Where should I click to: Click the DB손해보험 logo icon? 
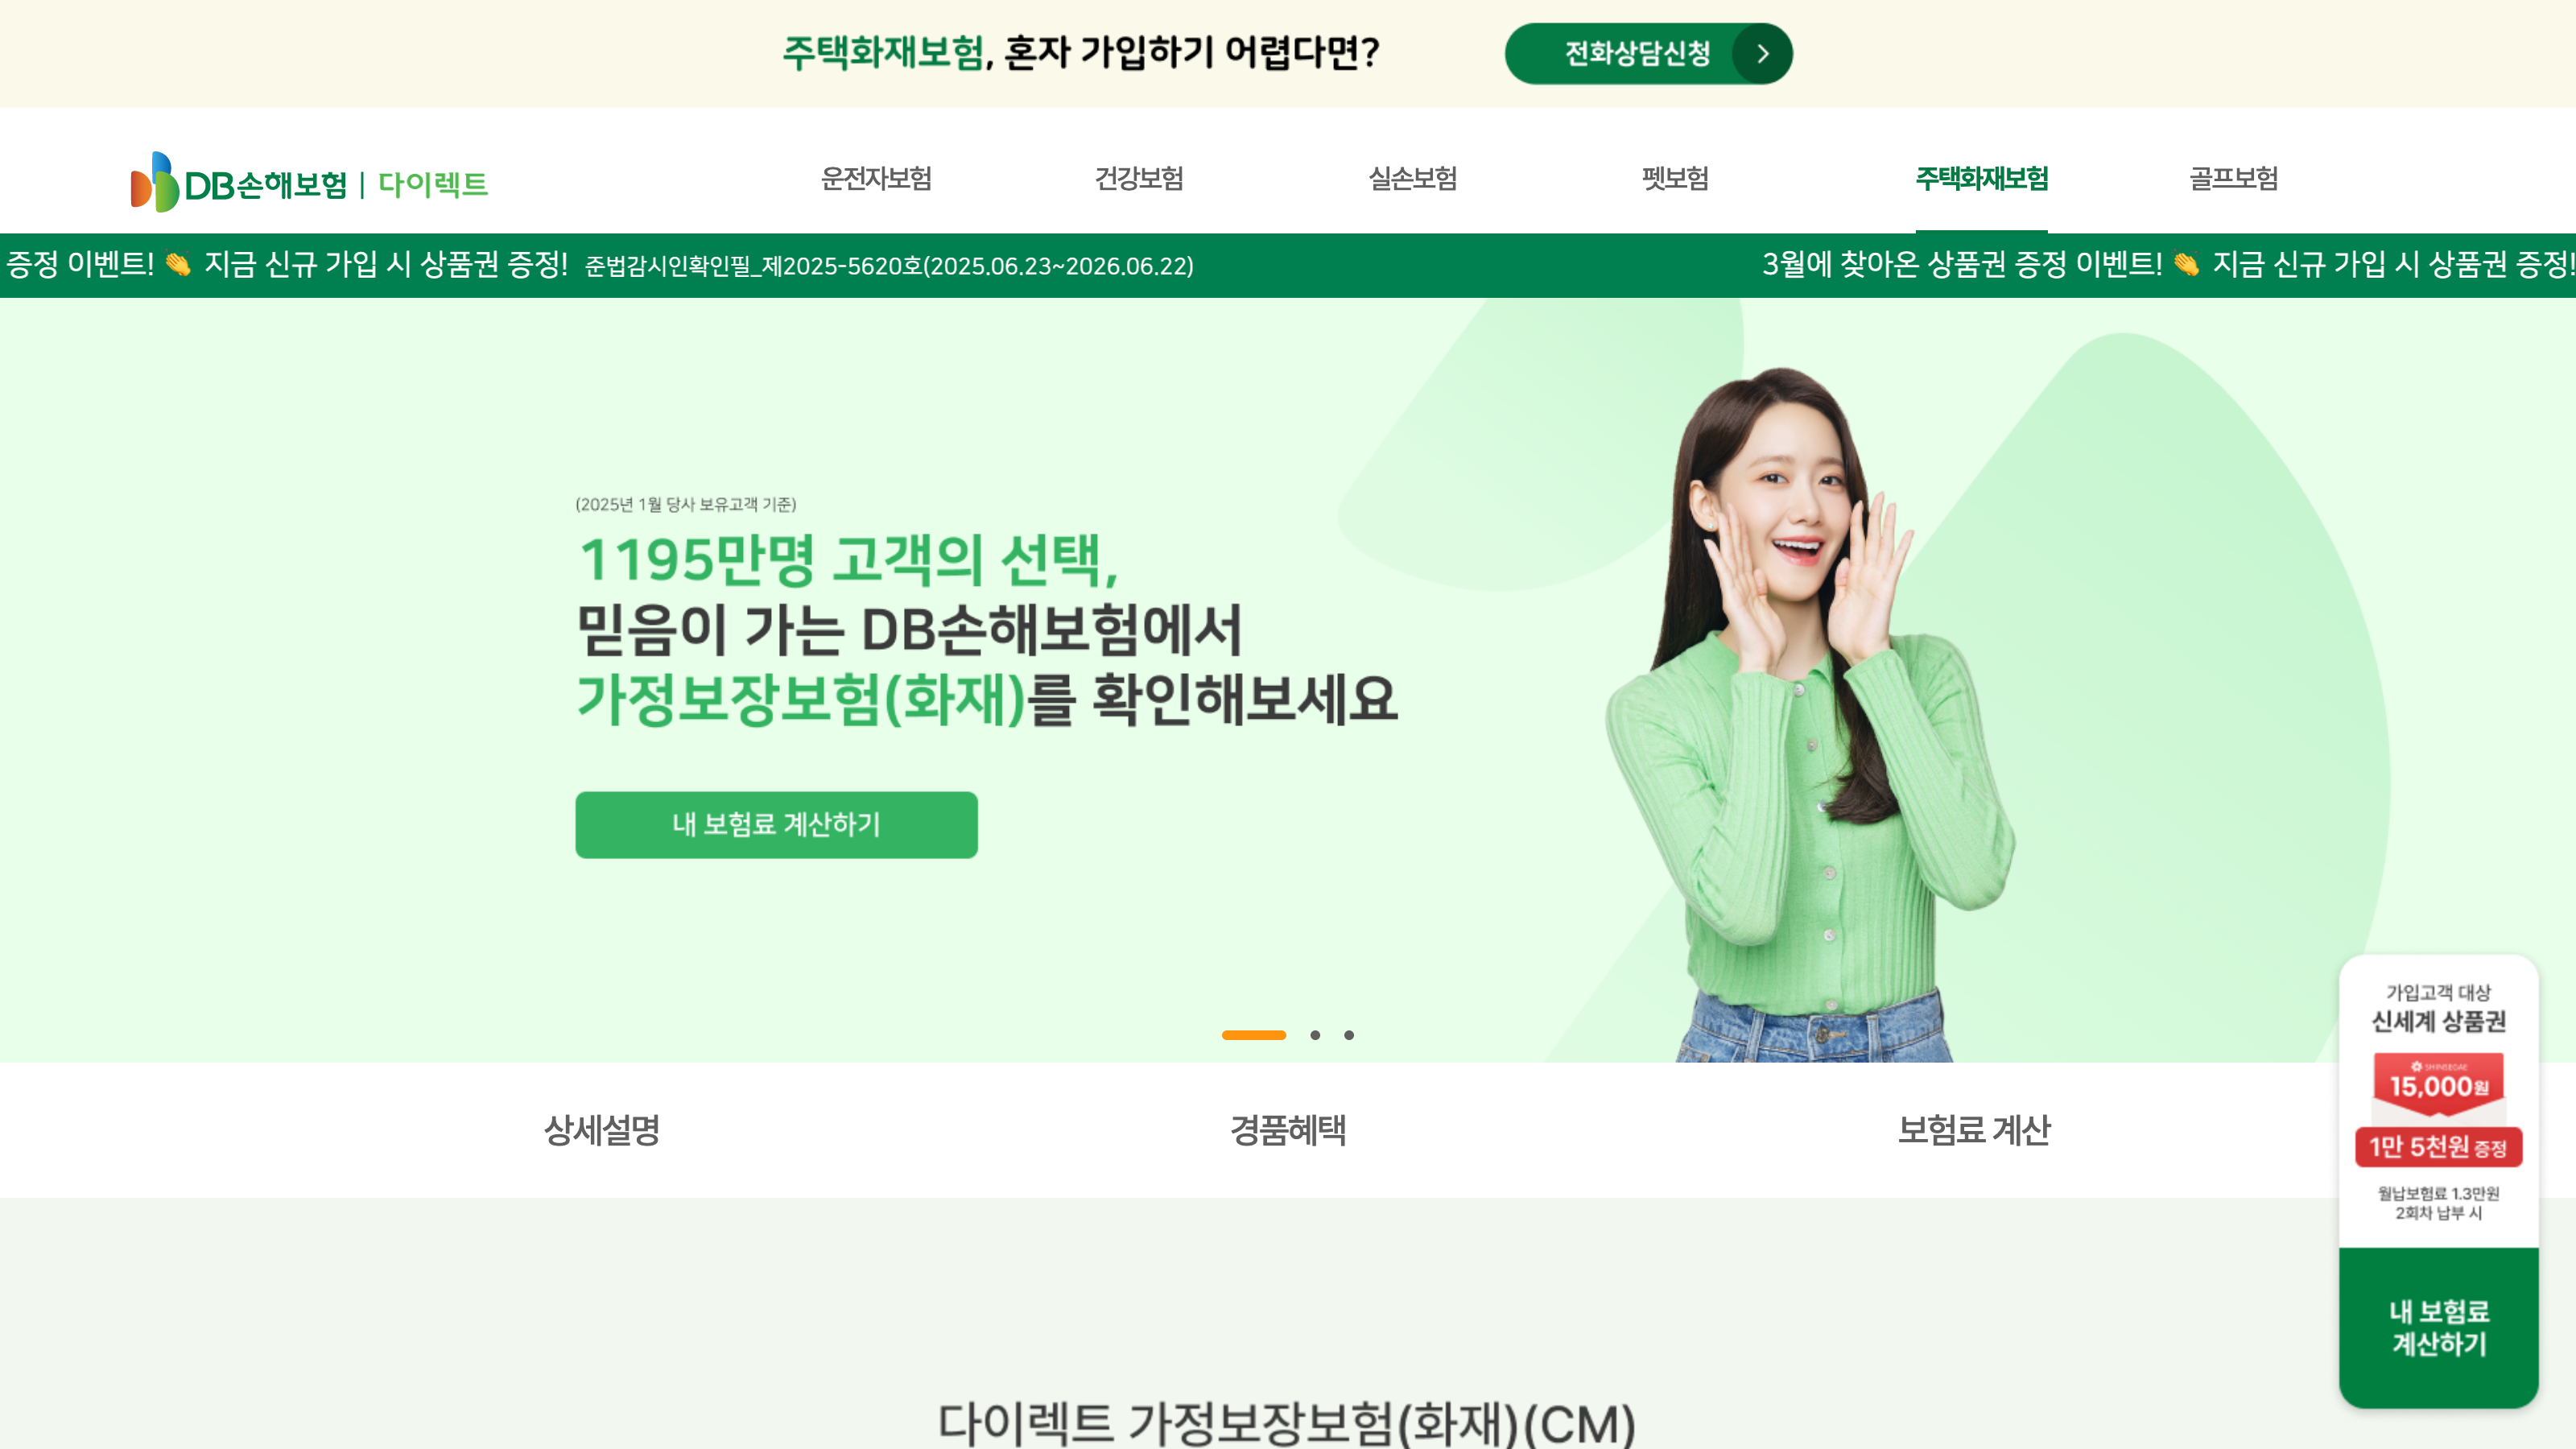click(x=154, y=182)
